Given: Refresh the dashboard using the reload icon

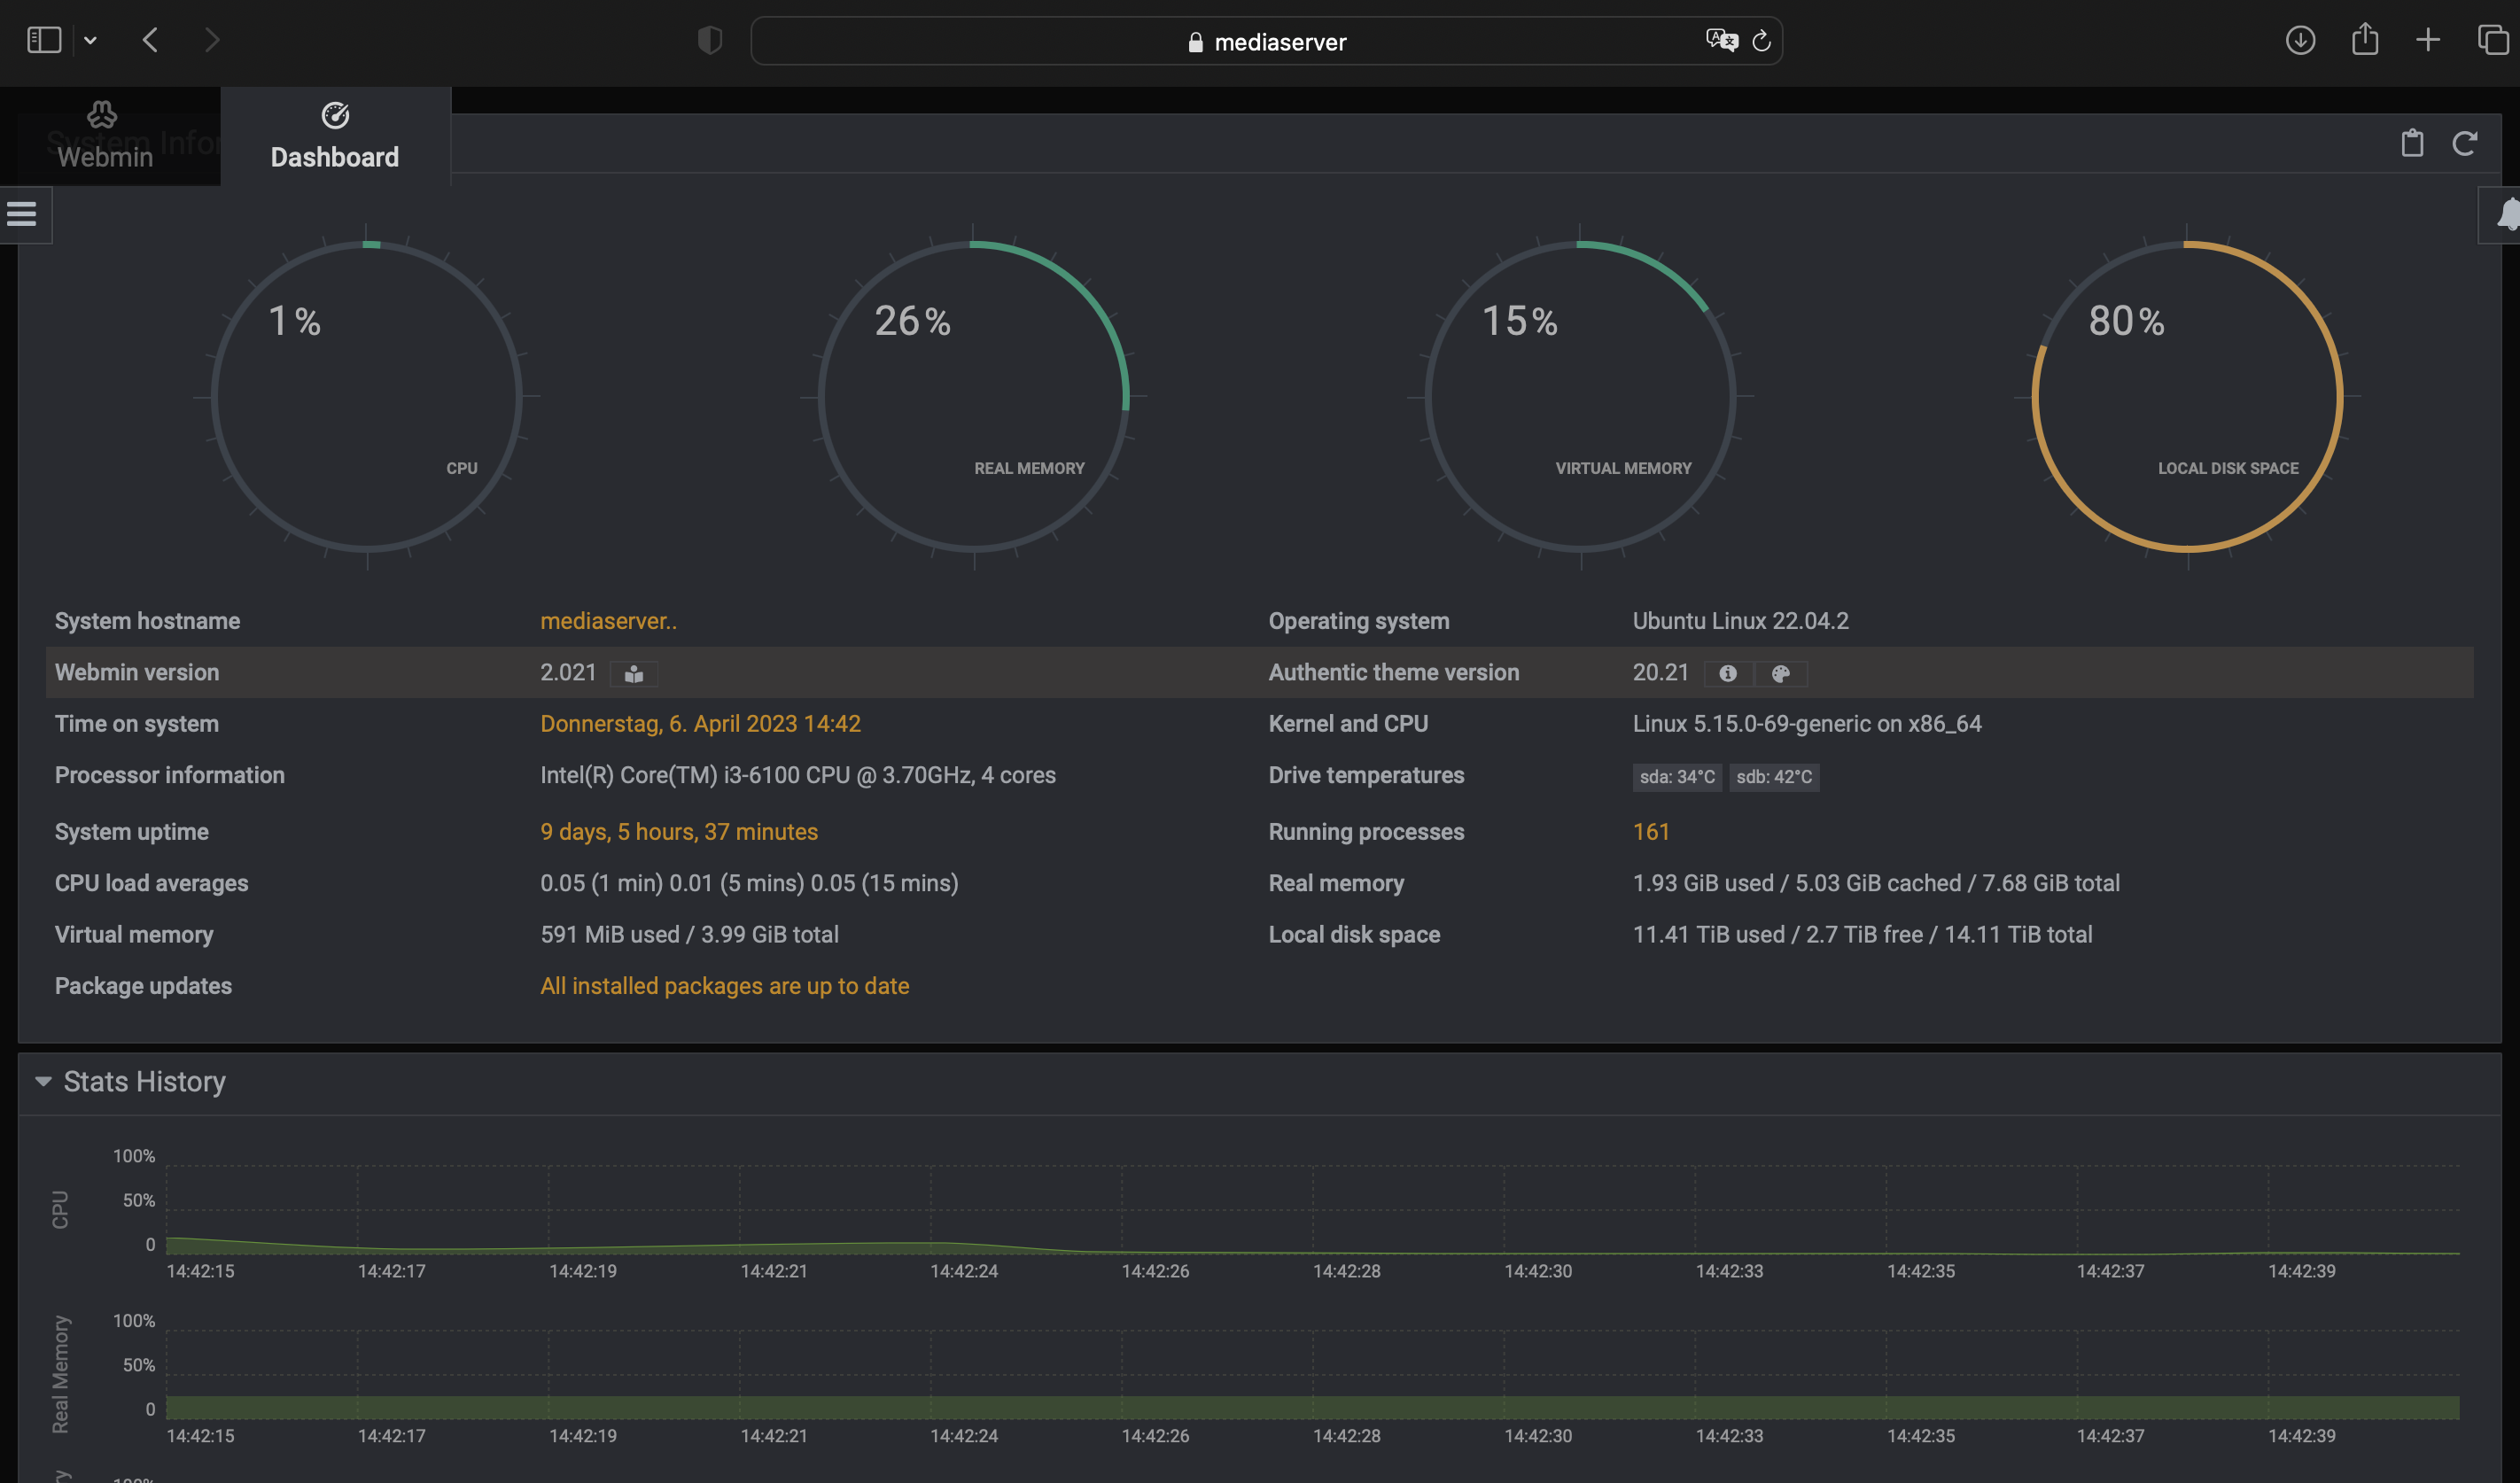Looking at the screenshot, I should pyautogui.click(x=2465, y=144).
